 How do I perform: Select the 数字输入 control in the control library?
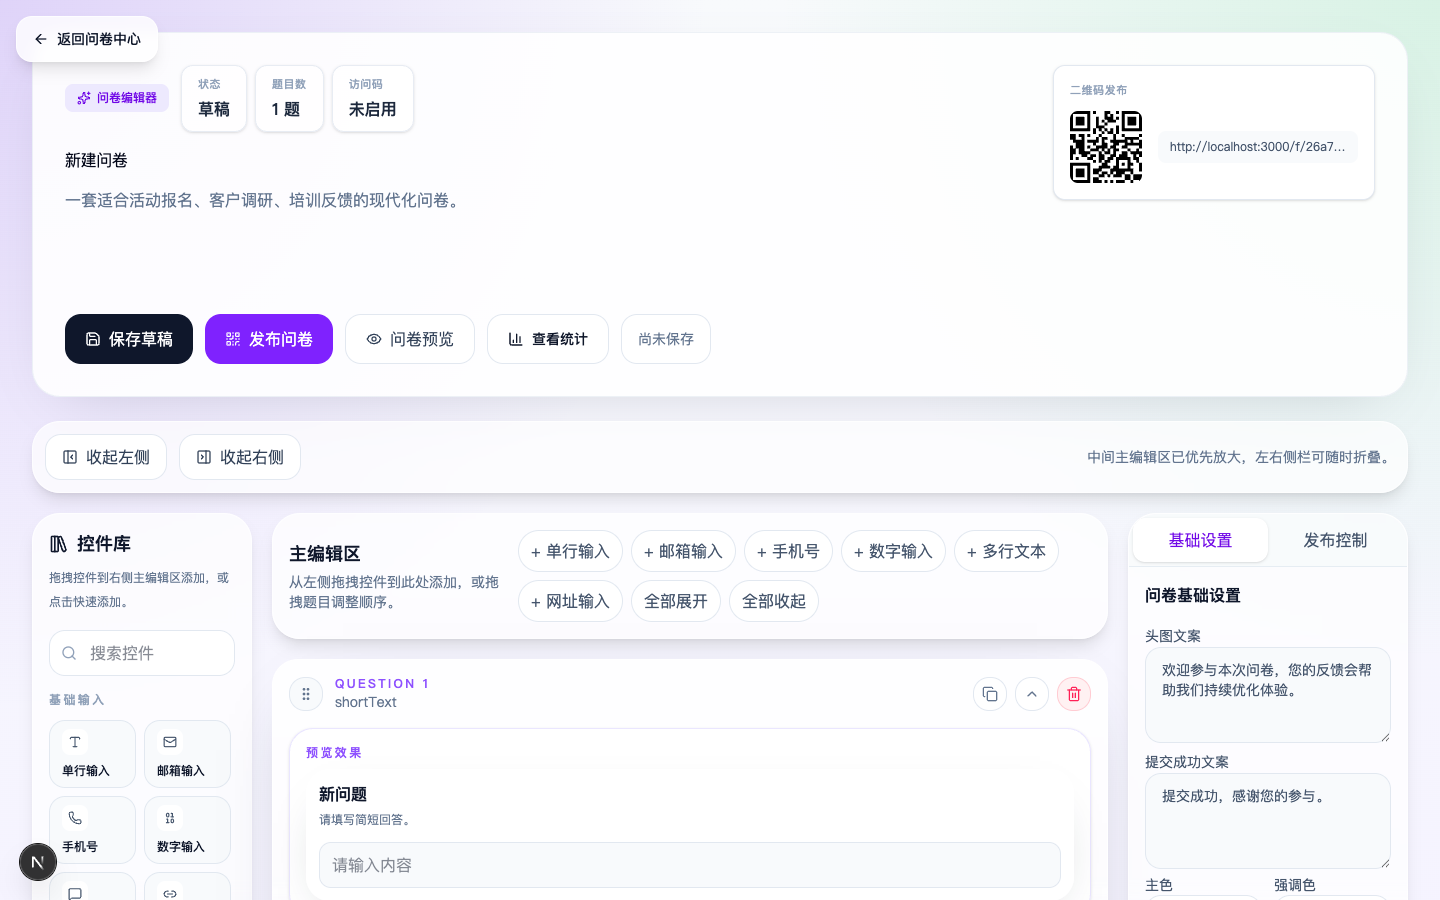tap(187, 830)
